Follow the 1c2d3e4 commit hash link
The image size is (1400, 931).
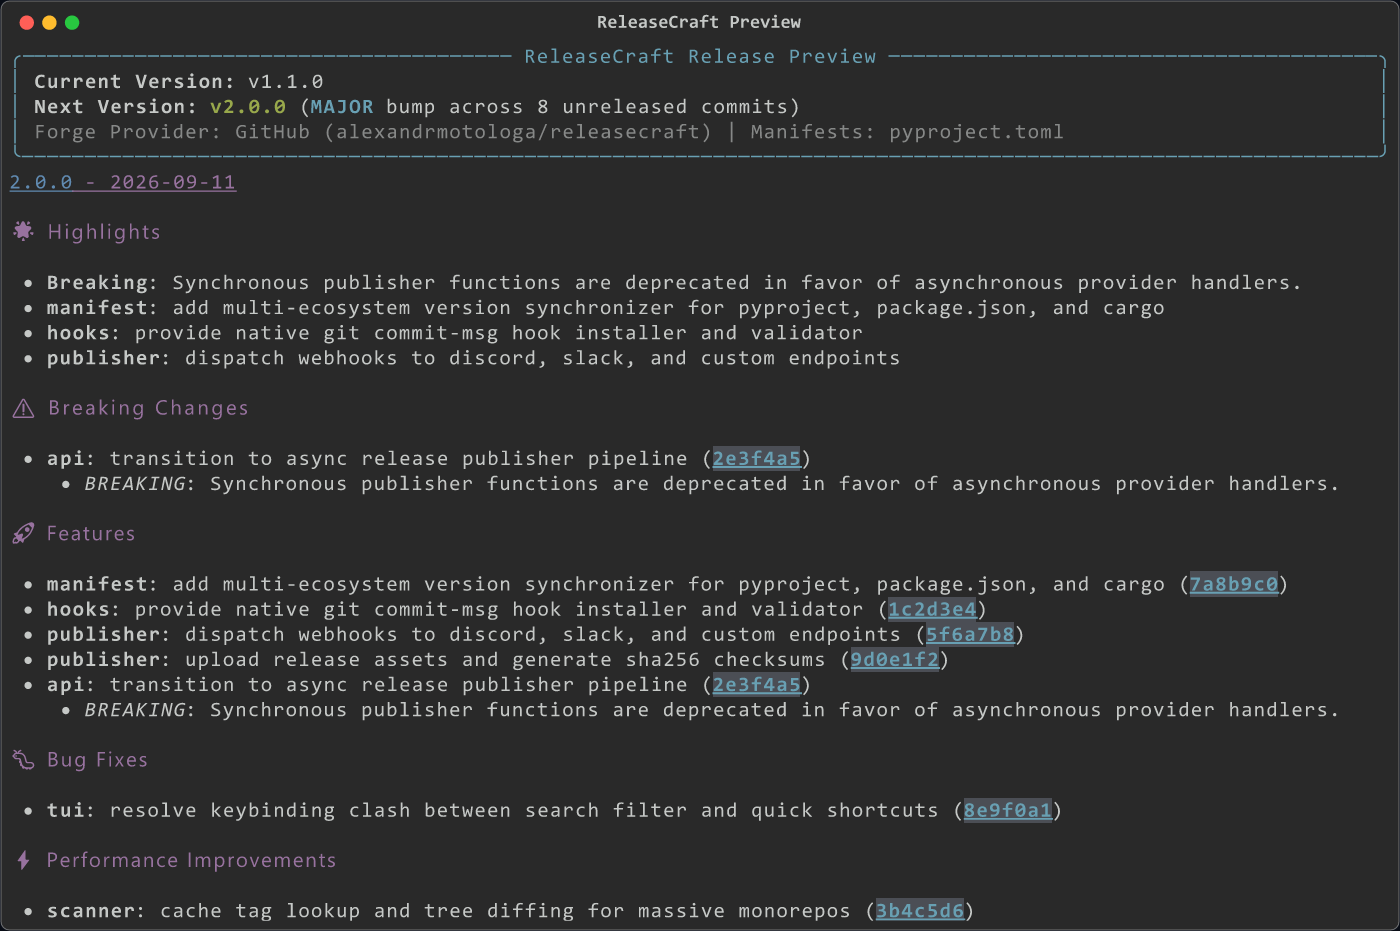point(932,609)
